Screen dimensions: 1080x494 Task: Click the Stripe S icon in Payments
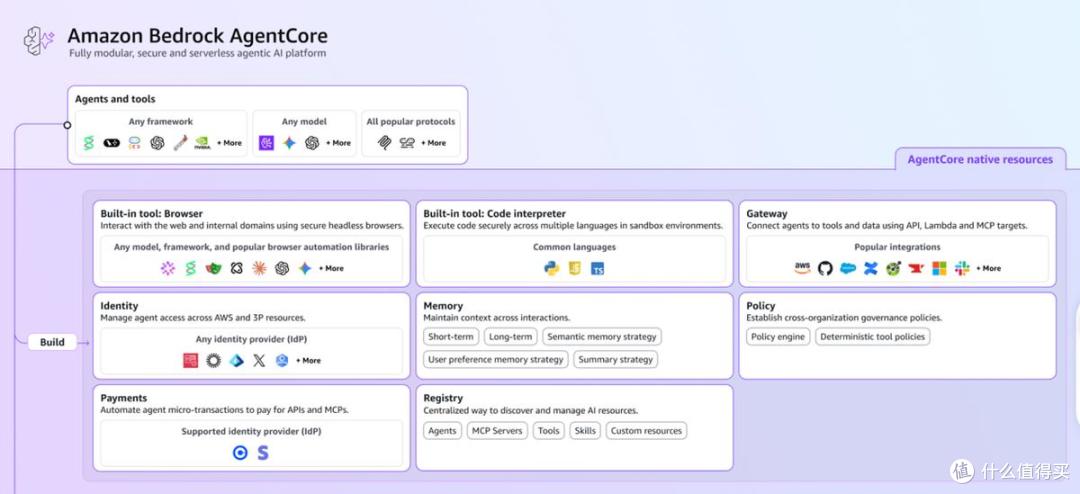(x=262, y=453)
